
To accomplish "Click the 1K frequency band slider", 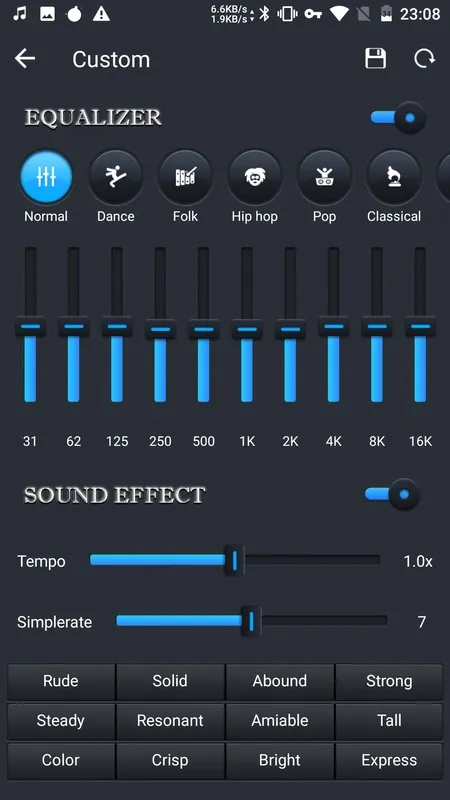I will [x=247, y=325].
